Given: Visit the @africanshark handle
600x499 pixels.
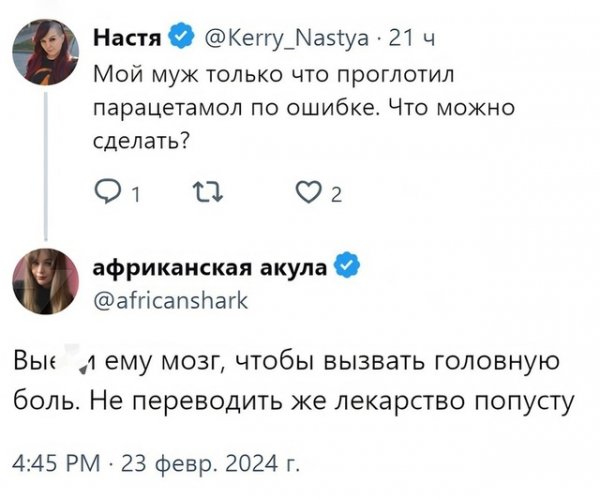Looking at the screenshot, I should 163,297.
